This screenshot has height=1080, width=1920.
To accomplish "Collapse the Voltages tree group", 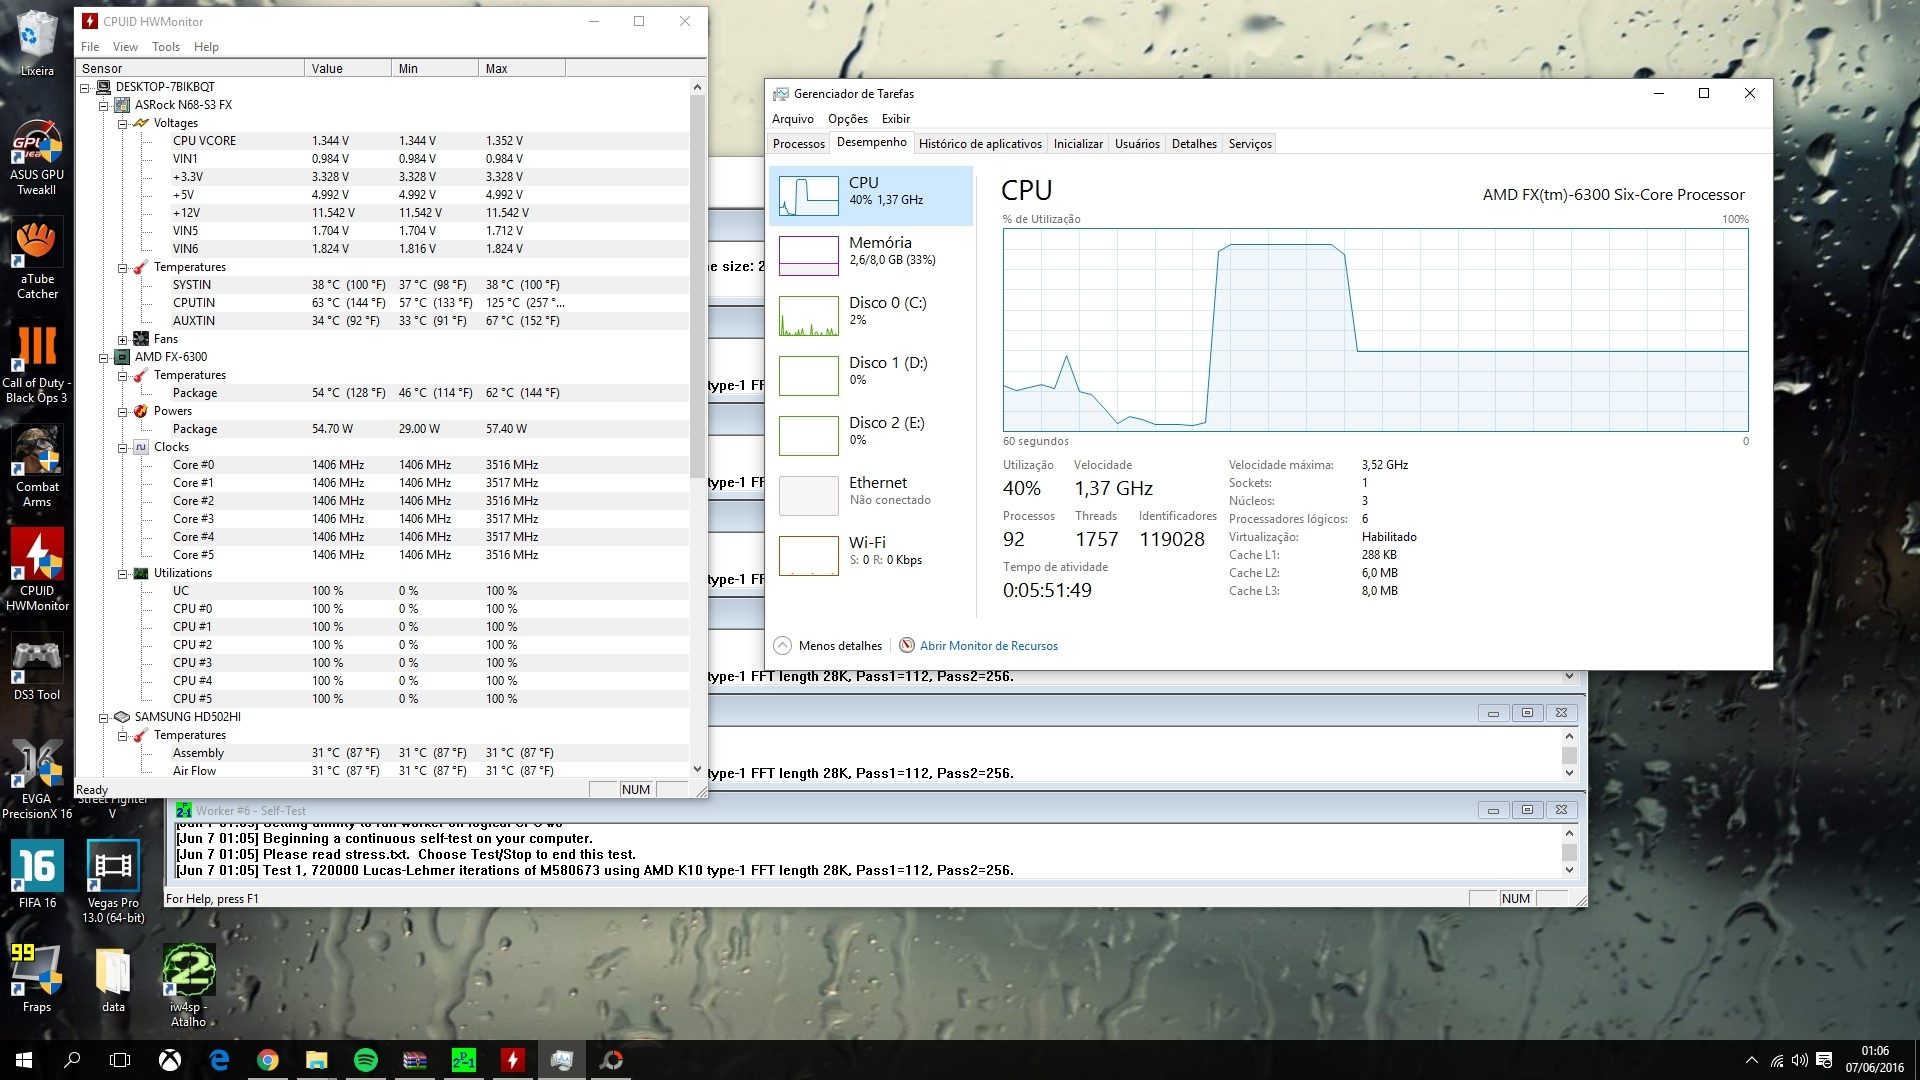I will [123, 123].
